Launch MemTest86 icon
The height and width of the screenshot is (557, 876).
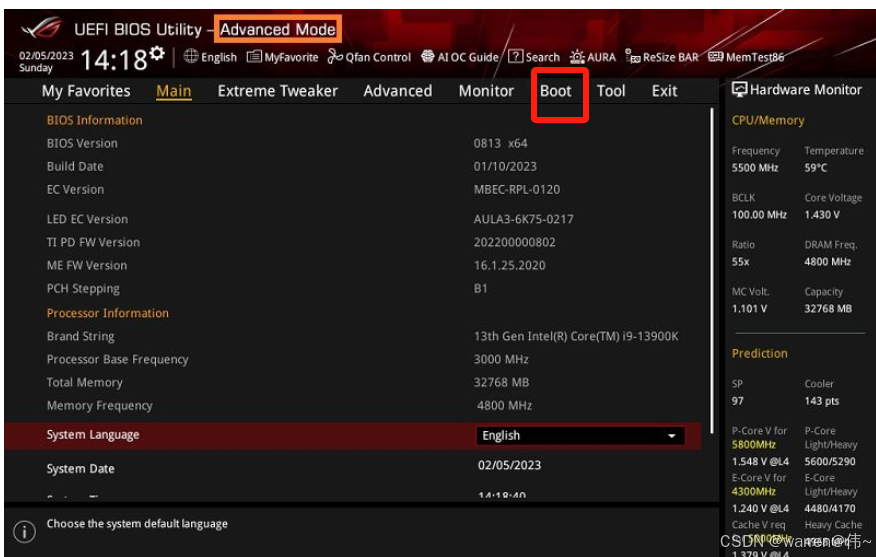[x=715, y=56]
